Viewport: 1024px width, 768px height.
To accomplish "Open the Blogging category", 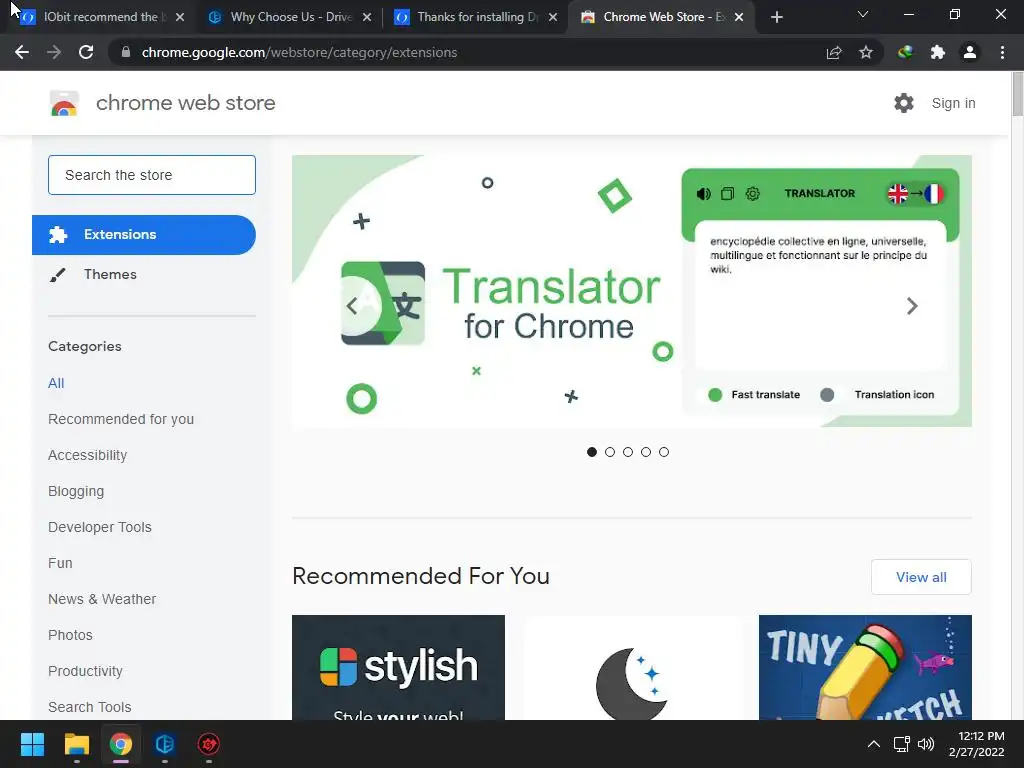I will coord(76,491).
